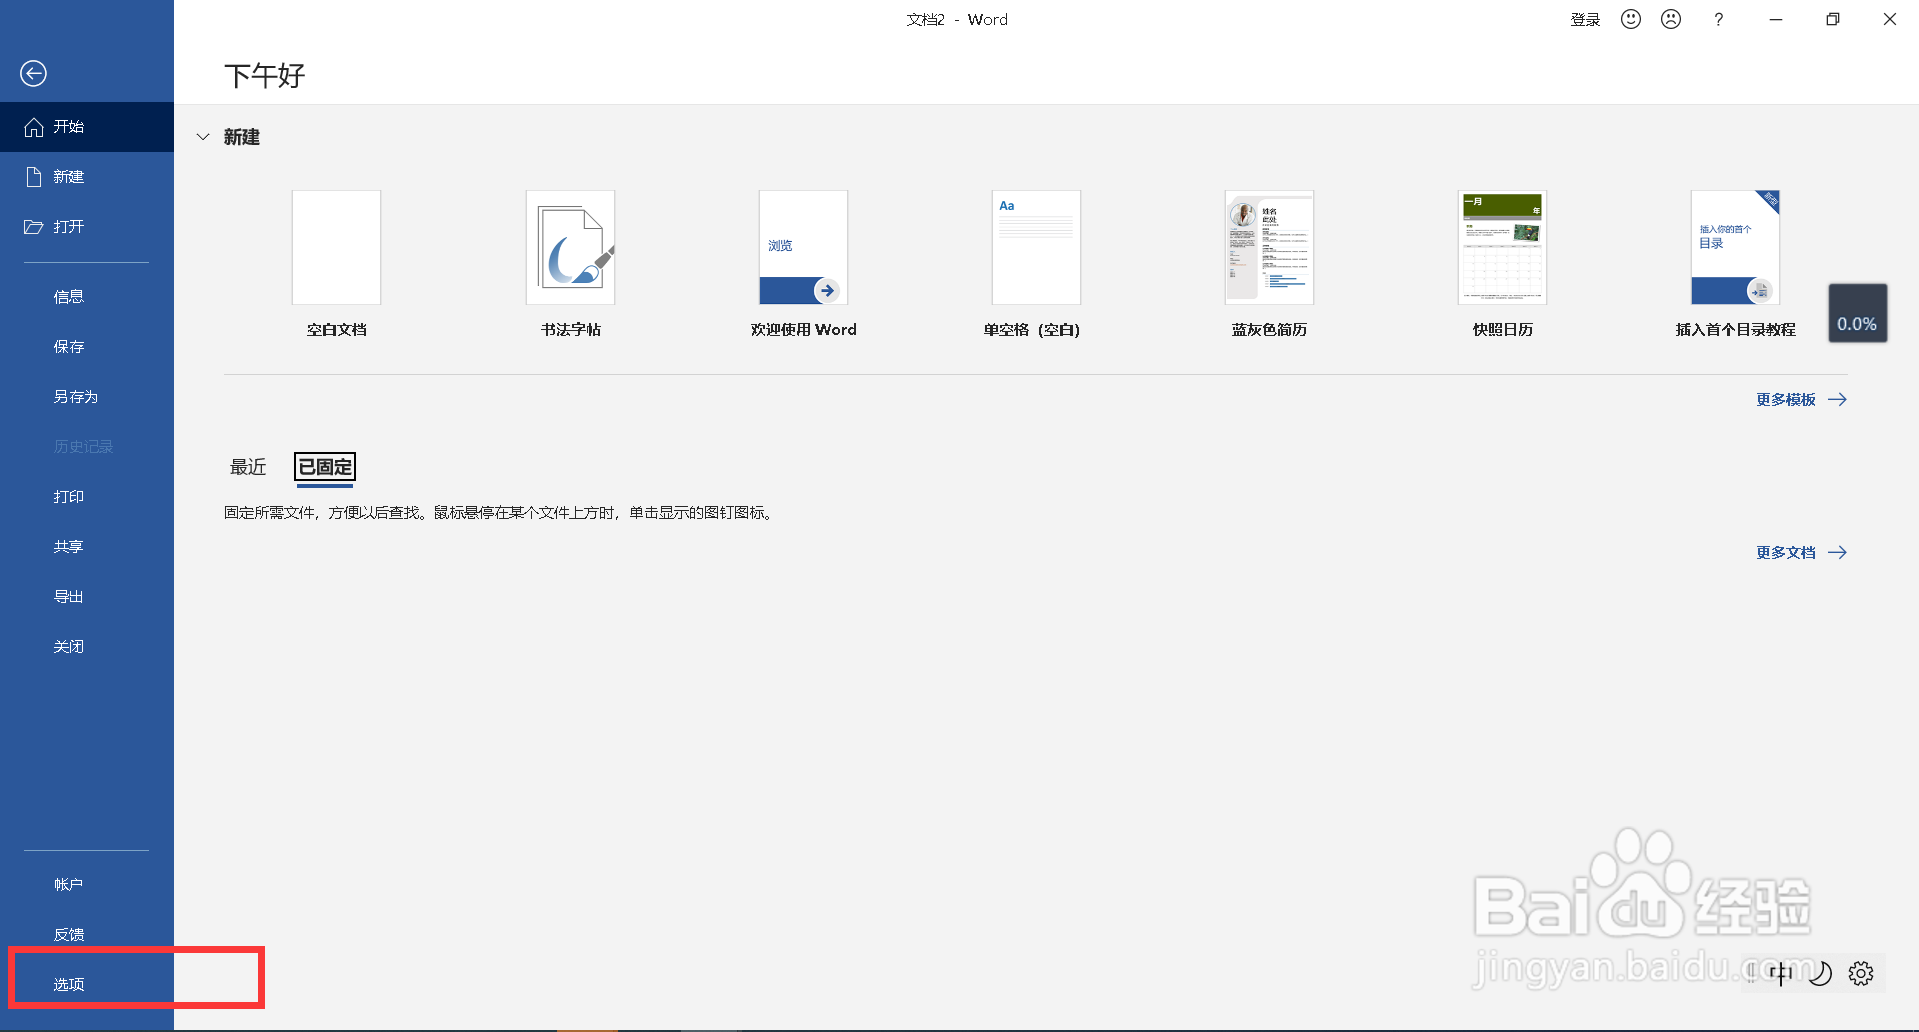Image resolution: width=1919 pixels, height=1032 pixels.
Task: Open the 欢迎使用 Word tour template
Action: [x=803, y=247]
